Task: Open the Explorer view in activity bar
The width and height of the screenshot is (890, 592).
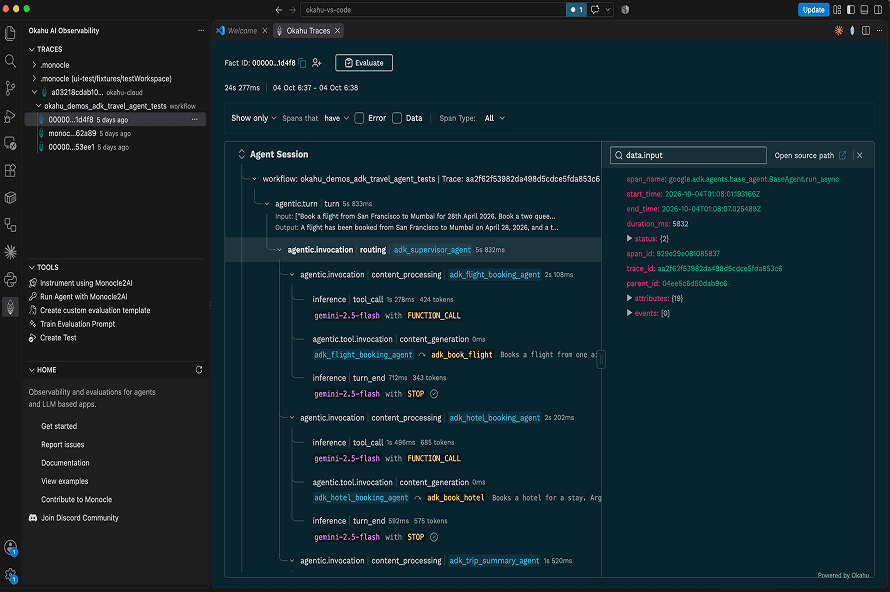Action: click(x=10, y=33)
